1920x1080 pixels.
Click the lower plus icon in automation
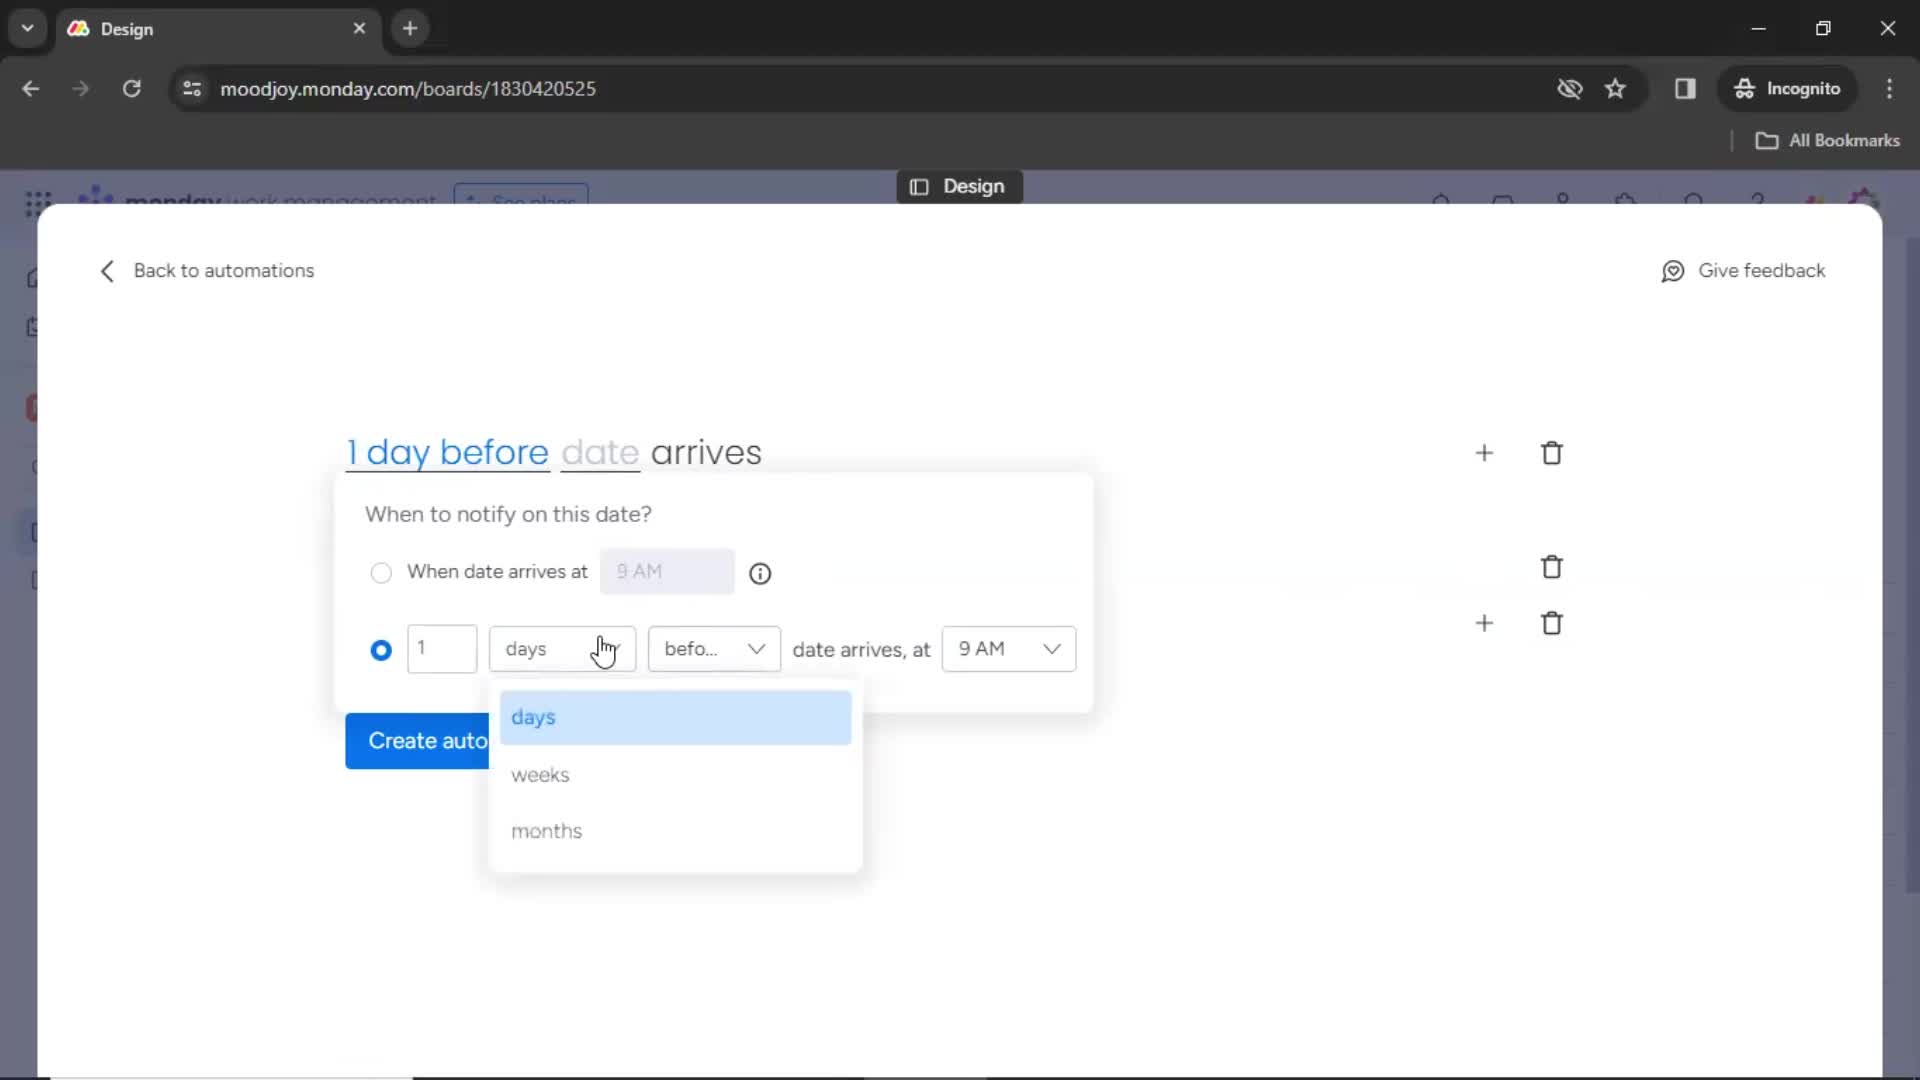tap(1484, 622)
